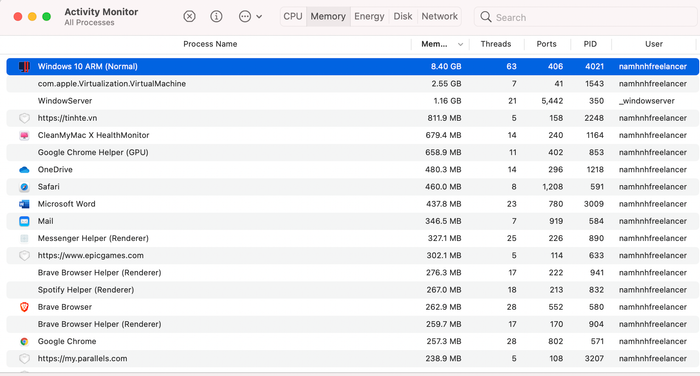Open the Disk tab

(x=403, y=17)
